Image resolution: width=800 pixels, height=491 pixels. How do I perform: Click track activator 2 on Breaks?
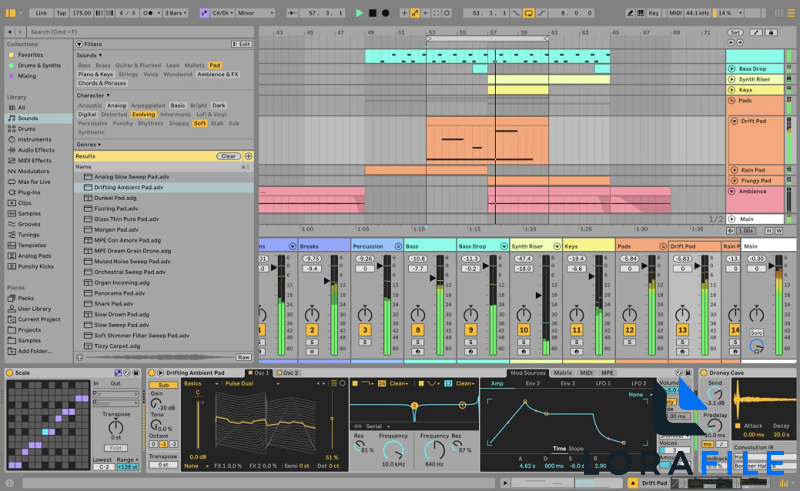coord(312,330)
